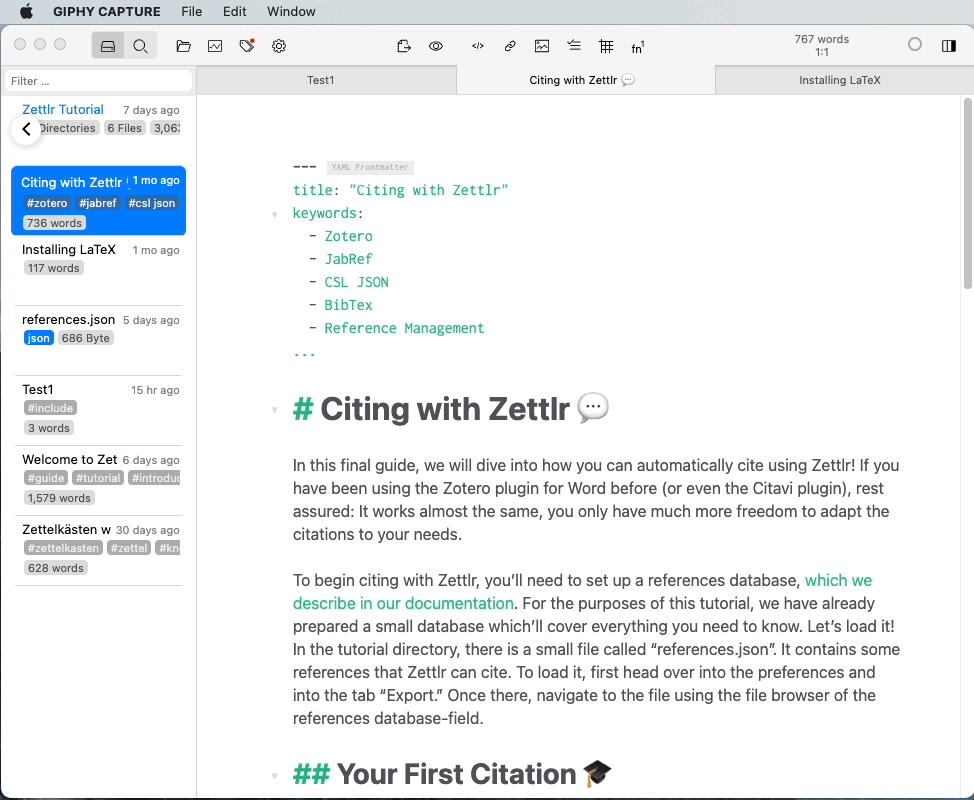View writing statistics via the chart icon

pos(215,45)
